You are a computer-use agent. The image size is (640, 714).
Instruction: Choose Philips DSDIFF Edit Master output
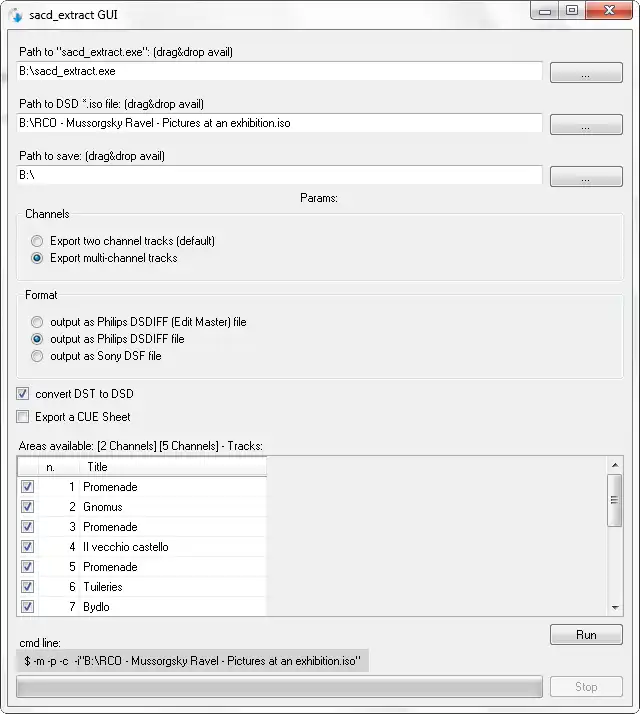pyautogui.click(x=37, y=322)
